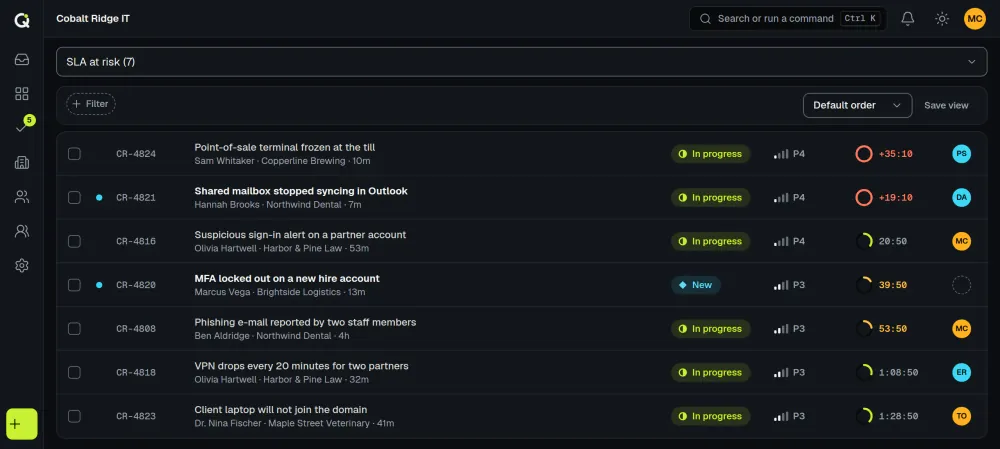Open tasks icon with badge 5

pyautogui.click(x=22, y=128)
